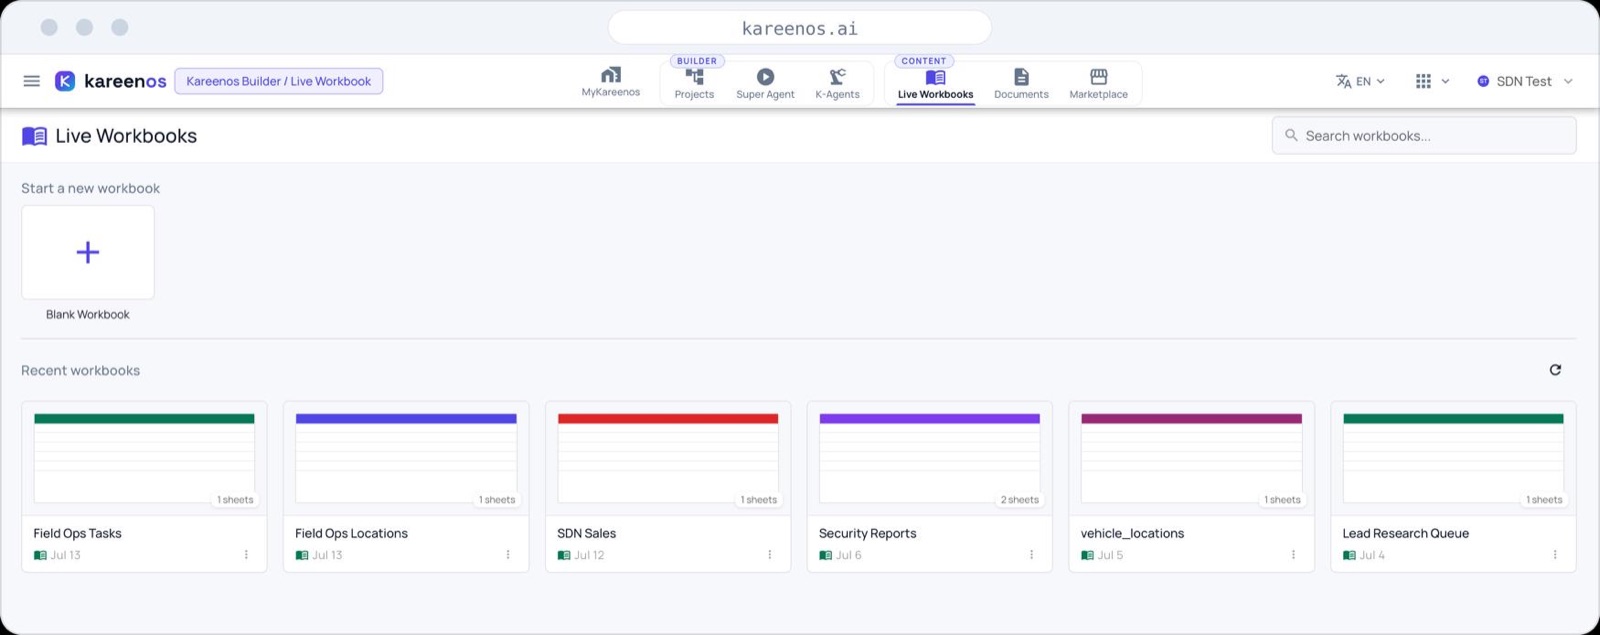Click the translate language icon
The width and height of the screenshot is (1600, 635).
(x=1343, y=81)
